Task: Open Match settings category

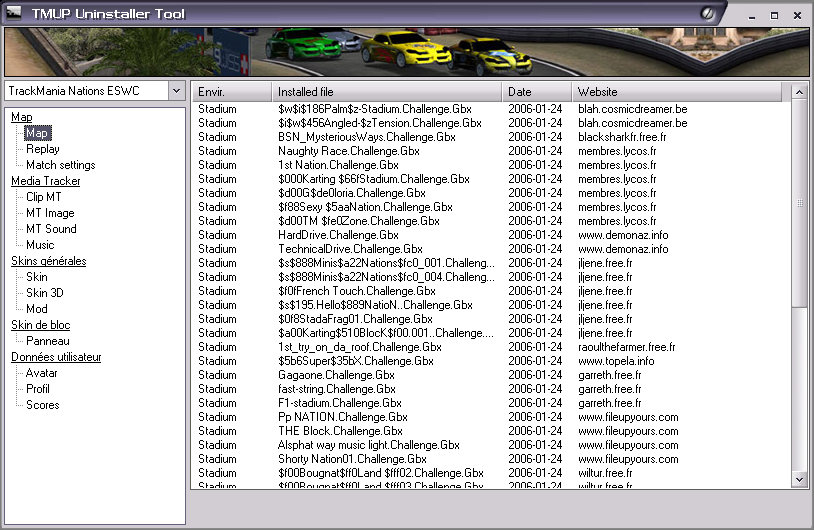Action: (61, 165)
